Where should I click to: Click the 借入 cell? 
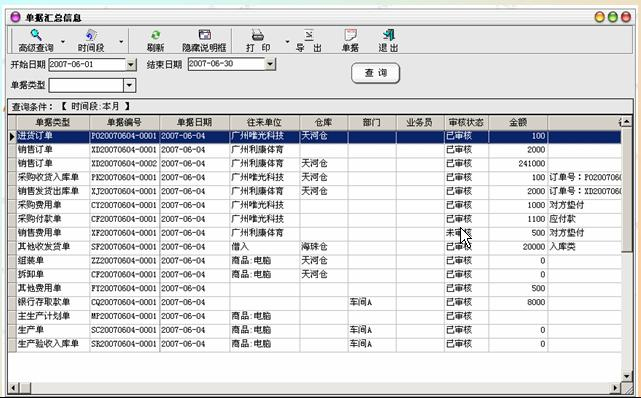[264, 247]
